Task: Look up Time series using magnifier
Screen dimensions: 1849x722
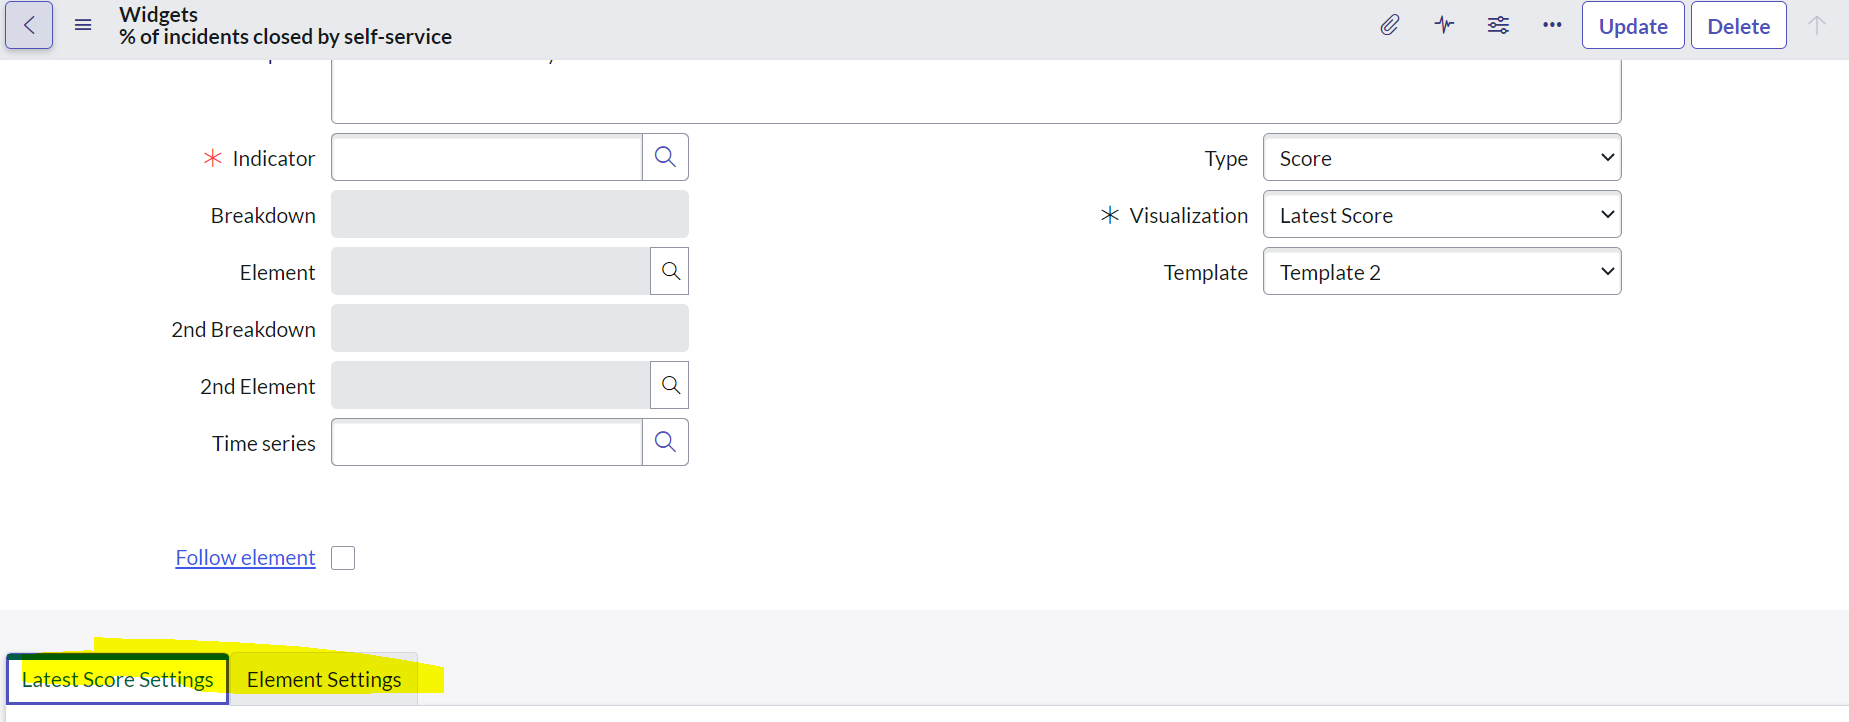Action: (665, 442)
